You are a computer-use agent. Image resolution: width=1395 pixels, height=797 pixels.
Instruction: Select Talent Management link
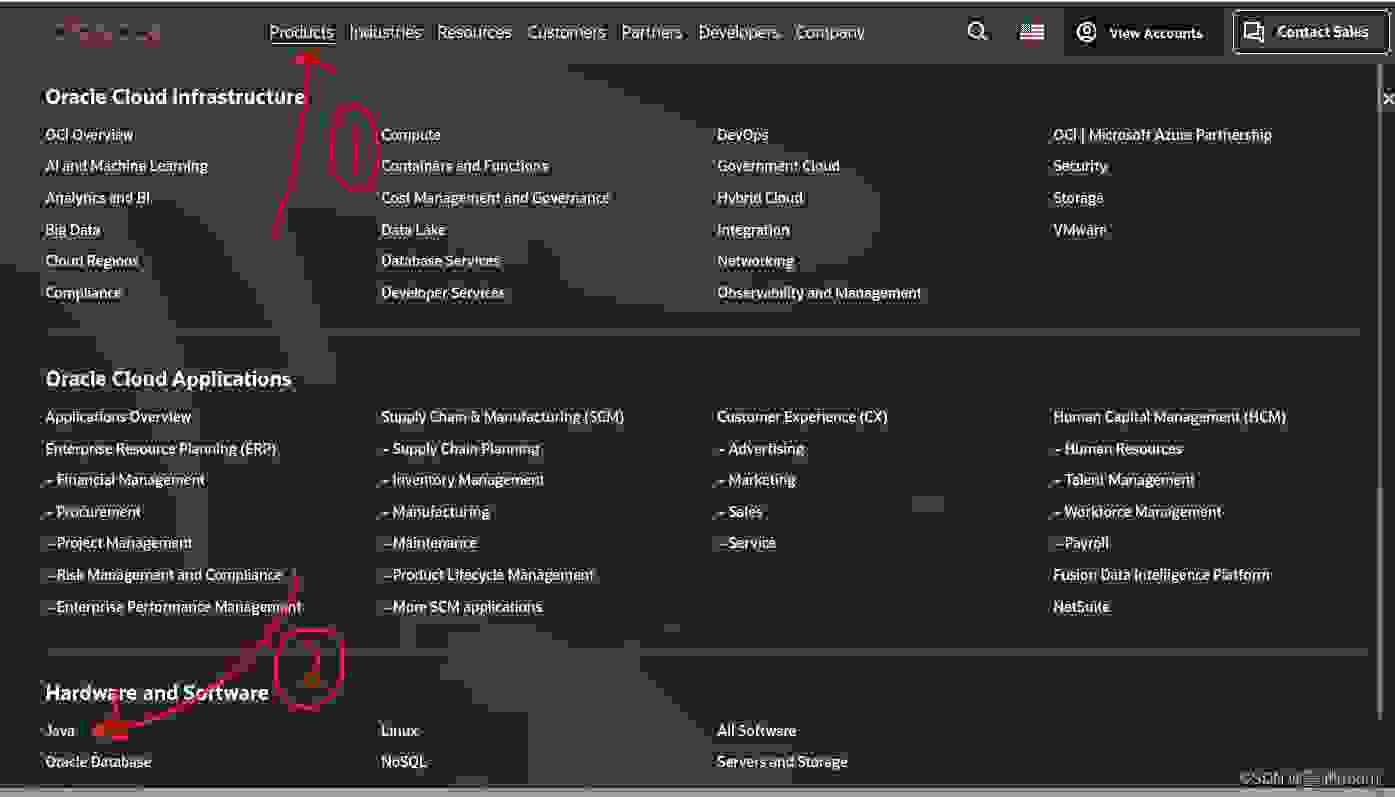1124,480
